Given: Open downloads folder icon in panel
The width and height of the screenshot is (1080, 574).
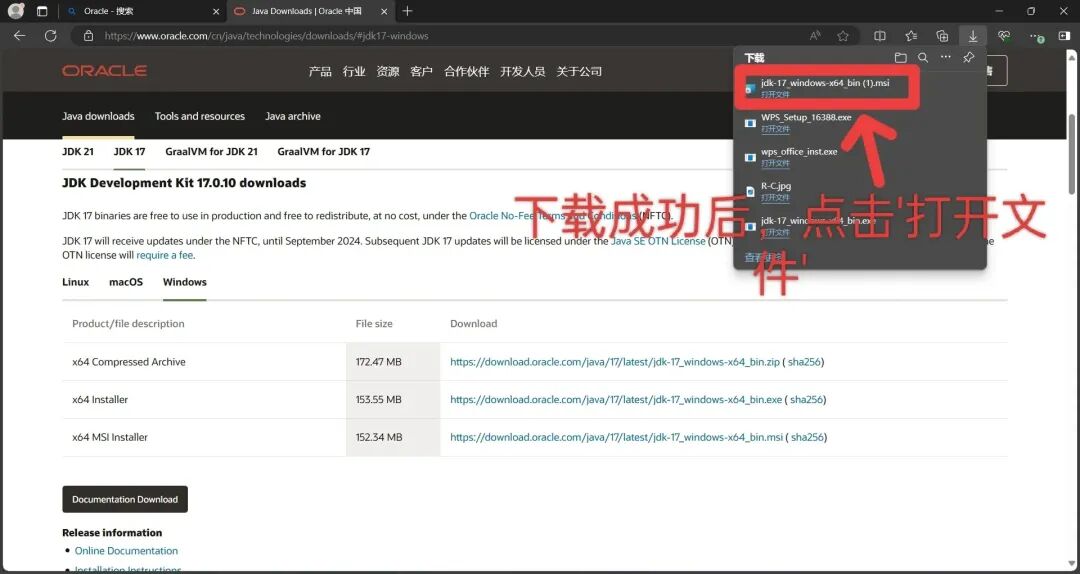Looking at the screenshot, I should pos(900,58).
